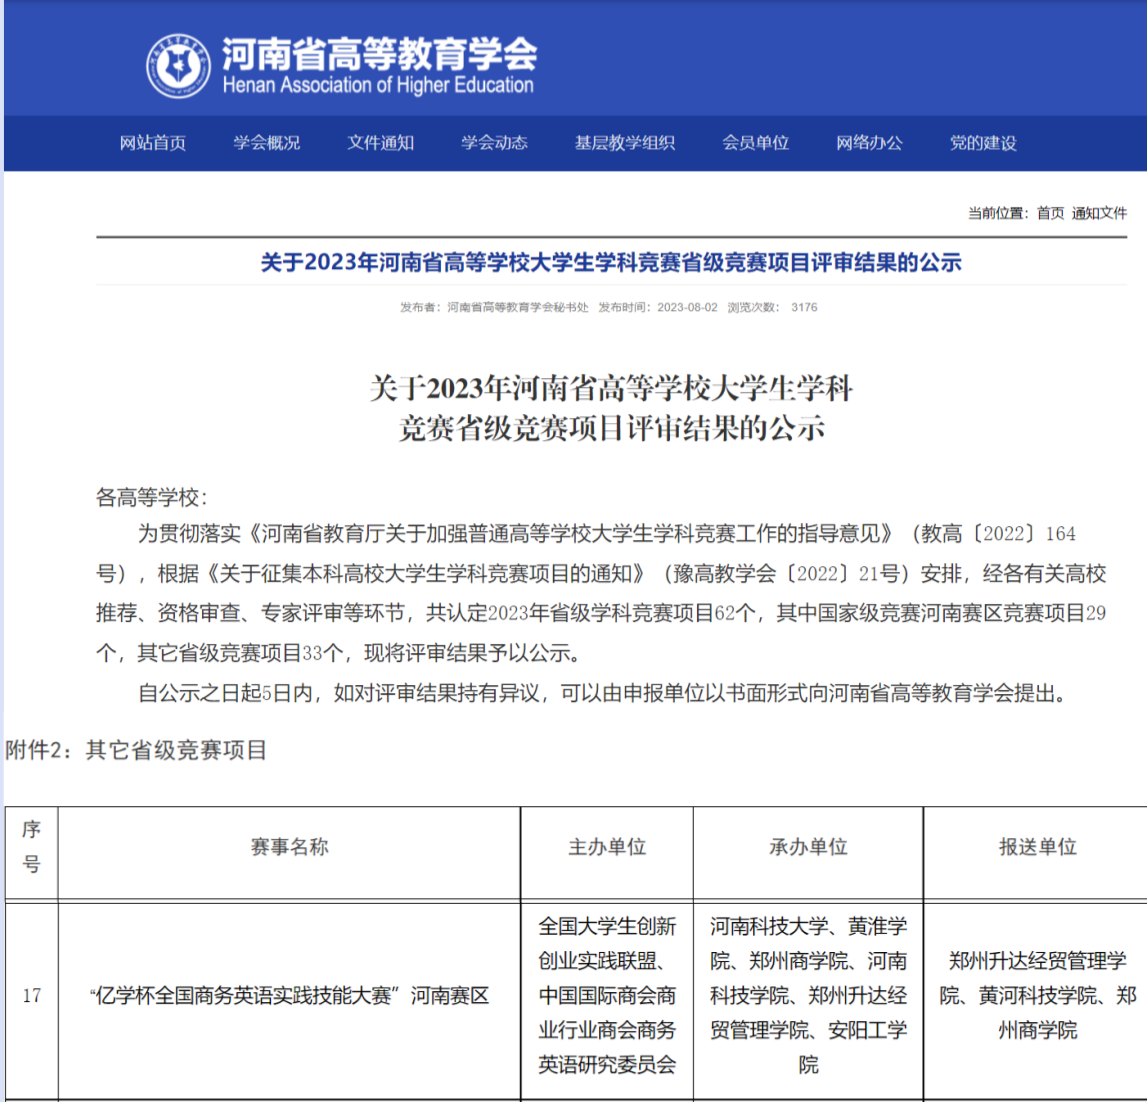Click the 报送单位 table column header

click(x=1037, y=847)
